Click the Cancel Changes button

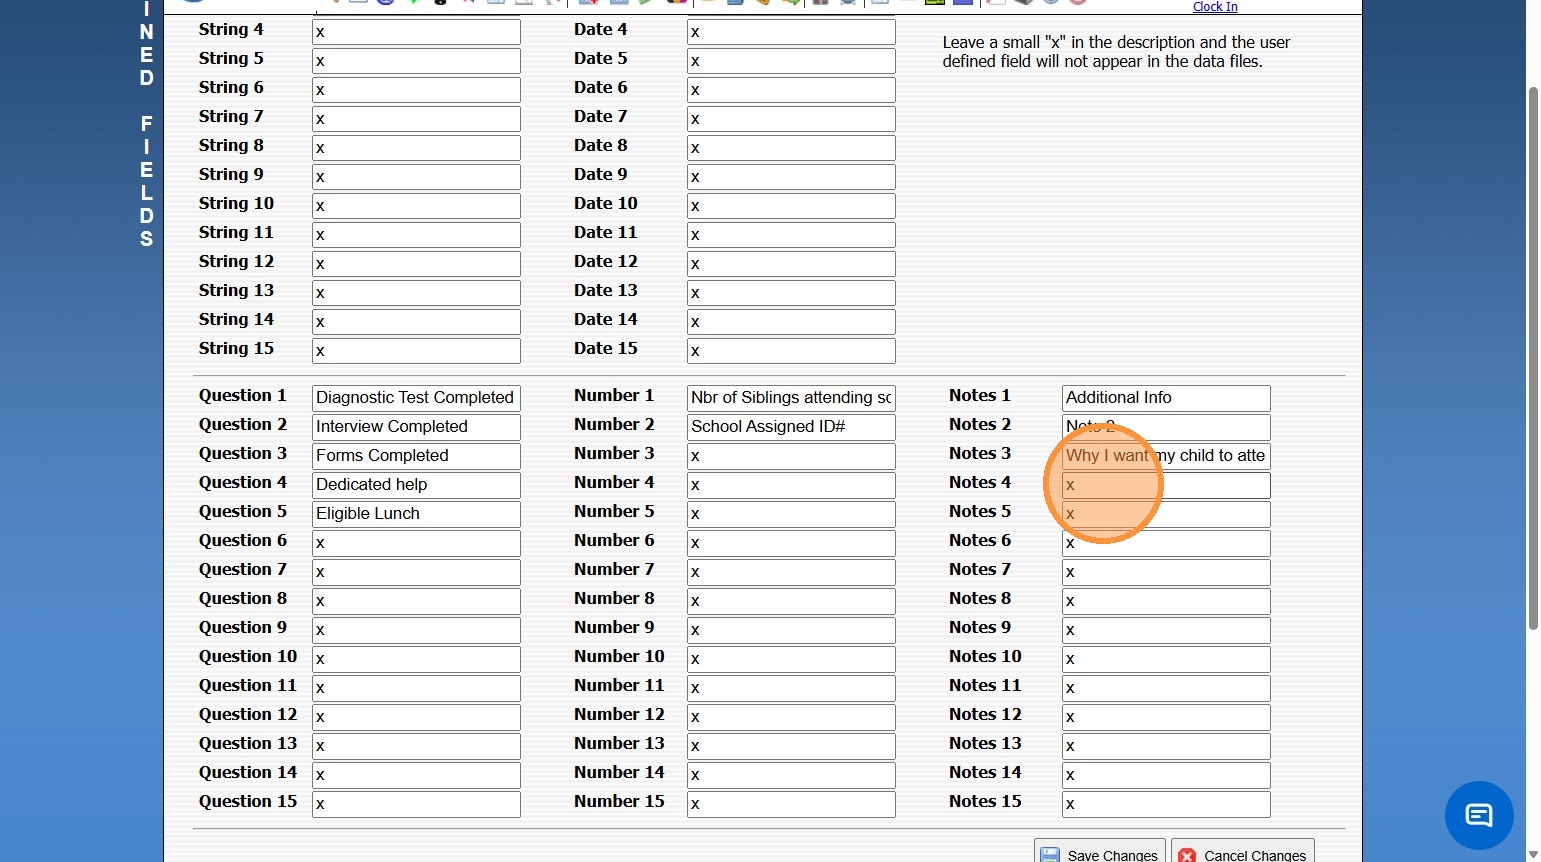pos(1243,853)
